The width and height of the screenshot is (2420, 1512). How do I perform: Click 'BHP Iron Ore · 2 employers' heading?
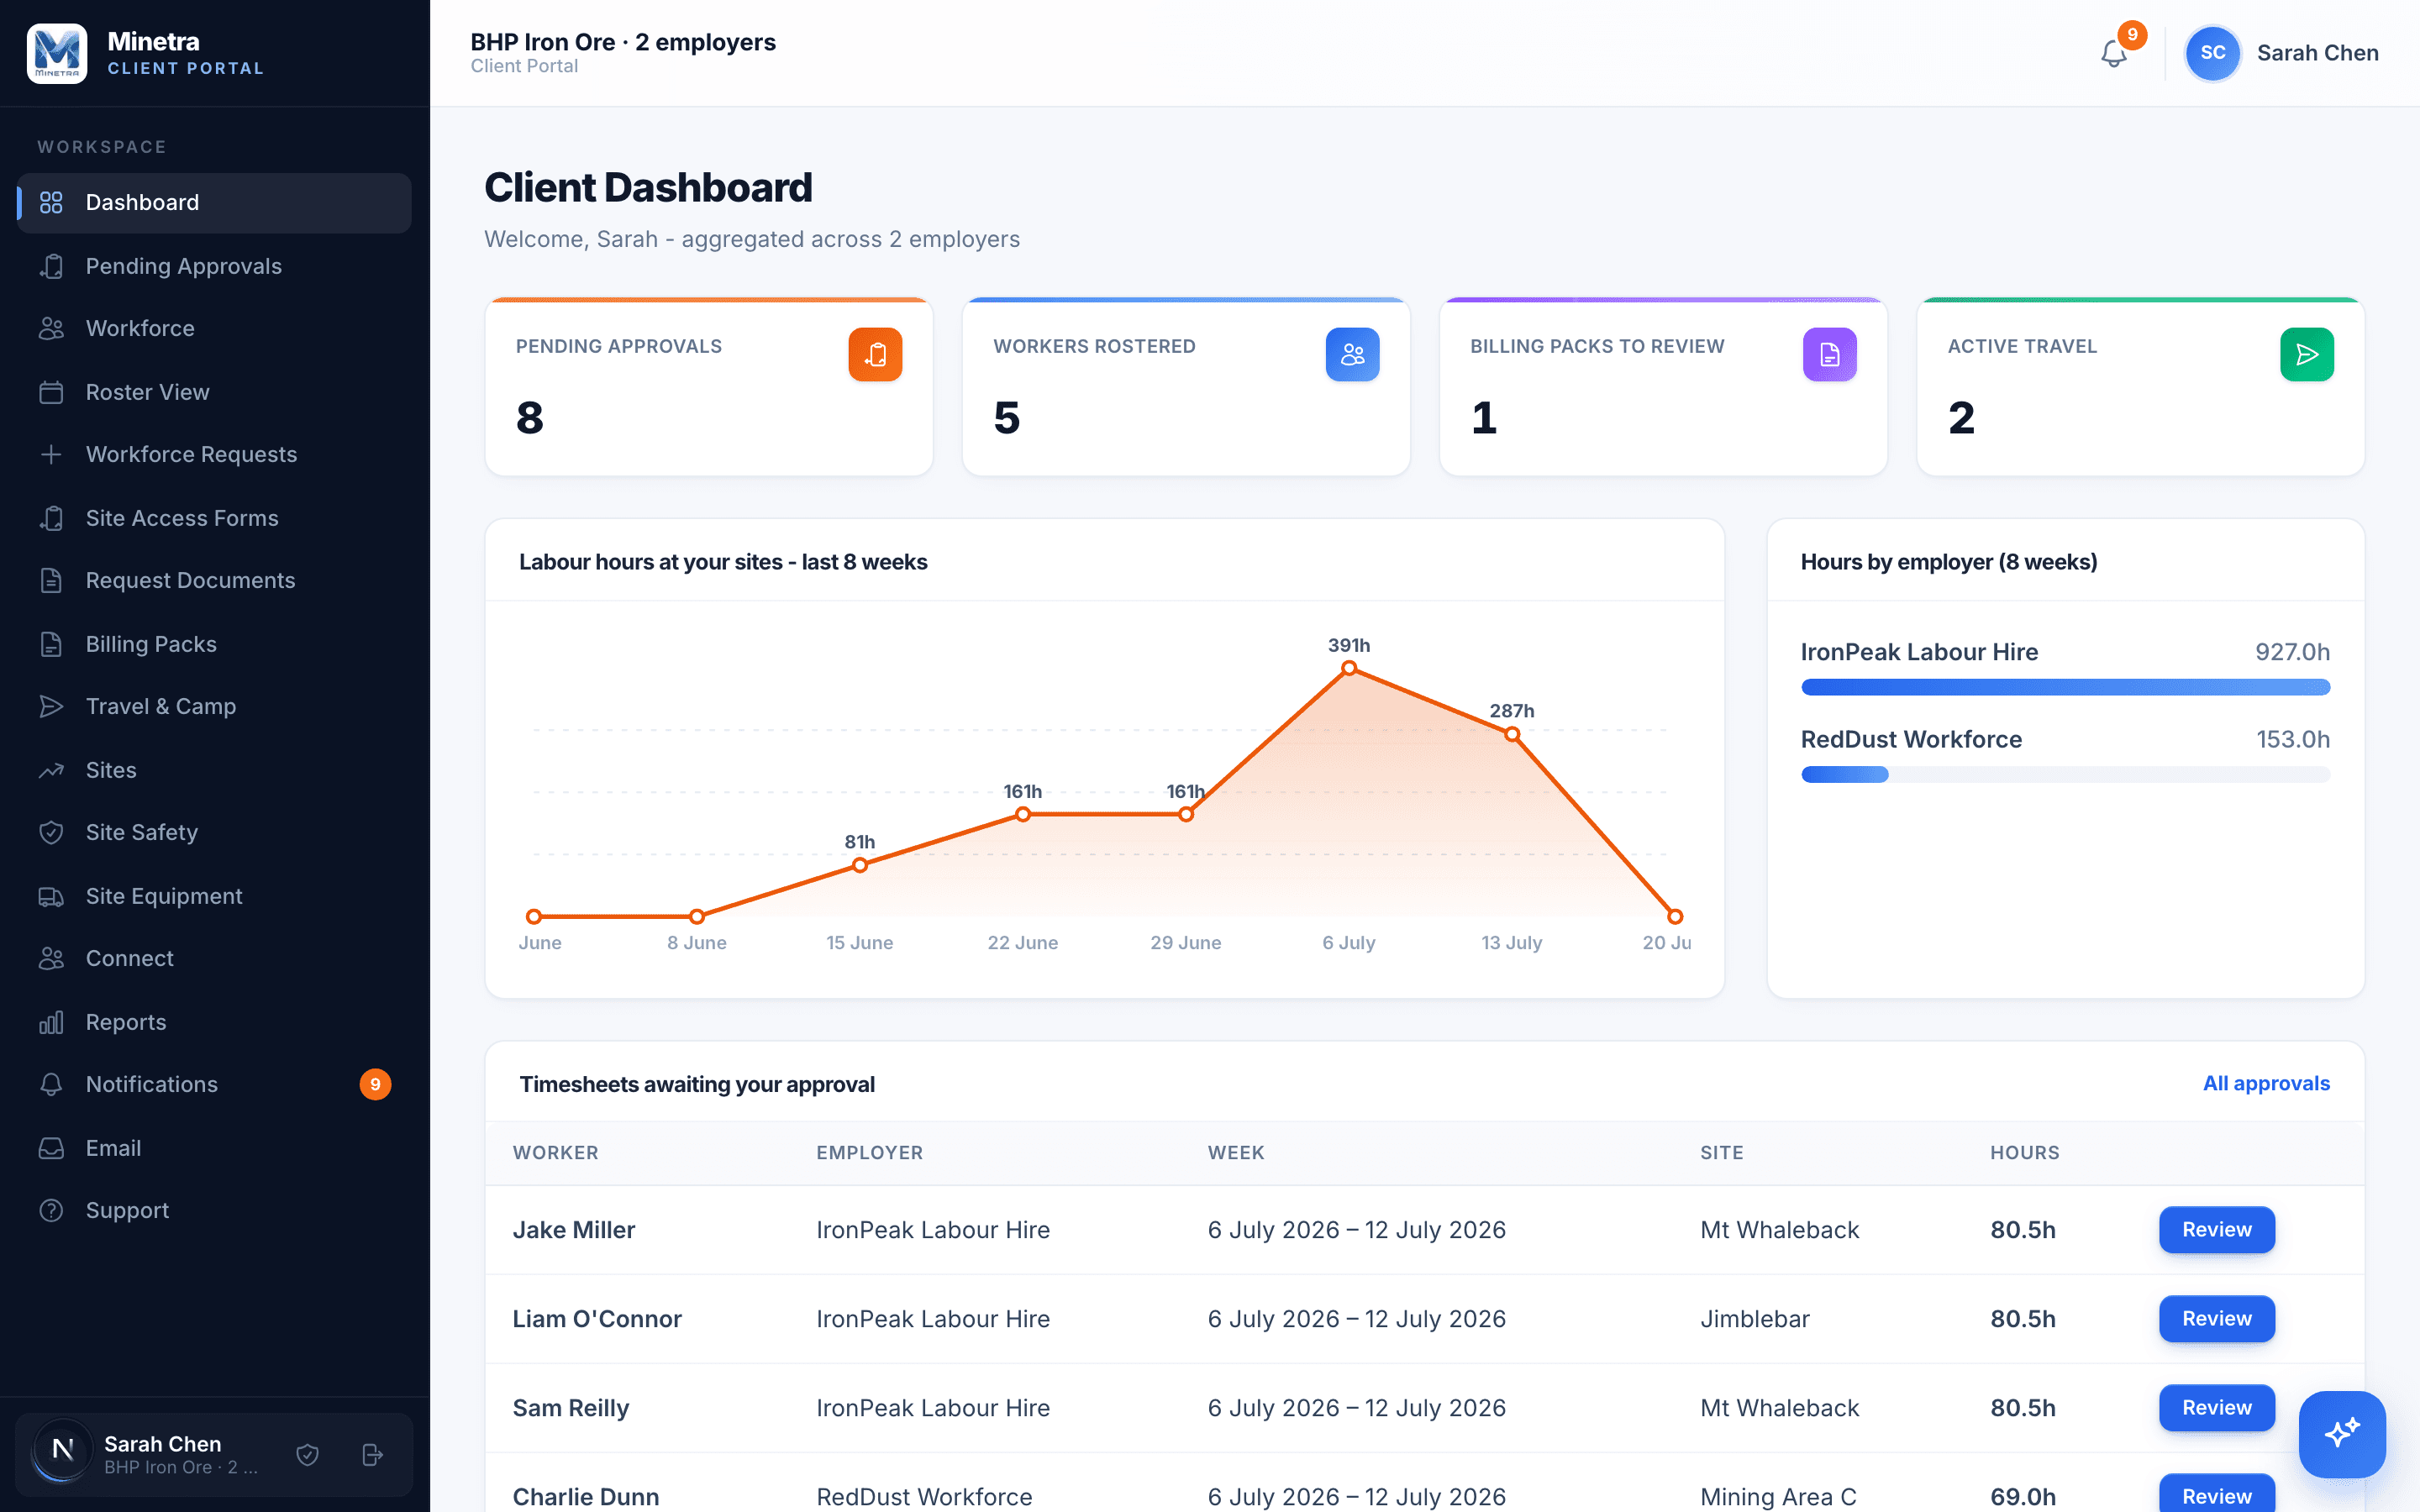tap(622, 42)
